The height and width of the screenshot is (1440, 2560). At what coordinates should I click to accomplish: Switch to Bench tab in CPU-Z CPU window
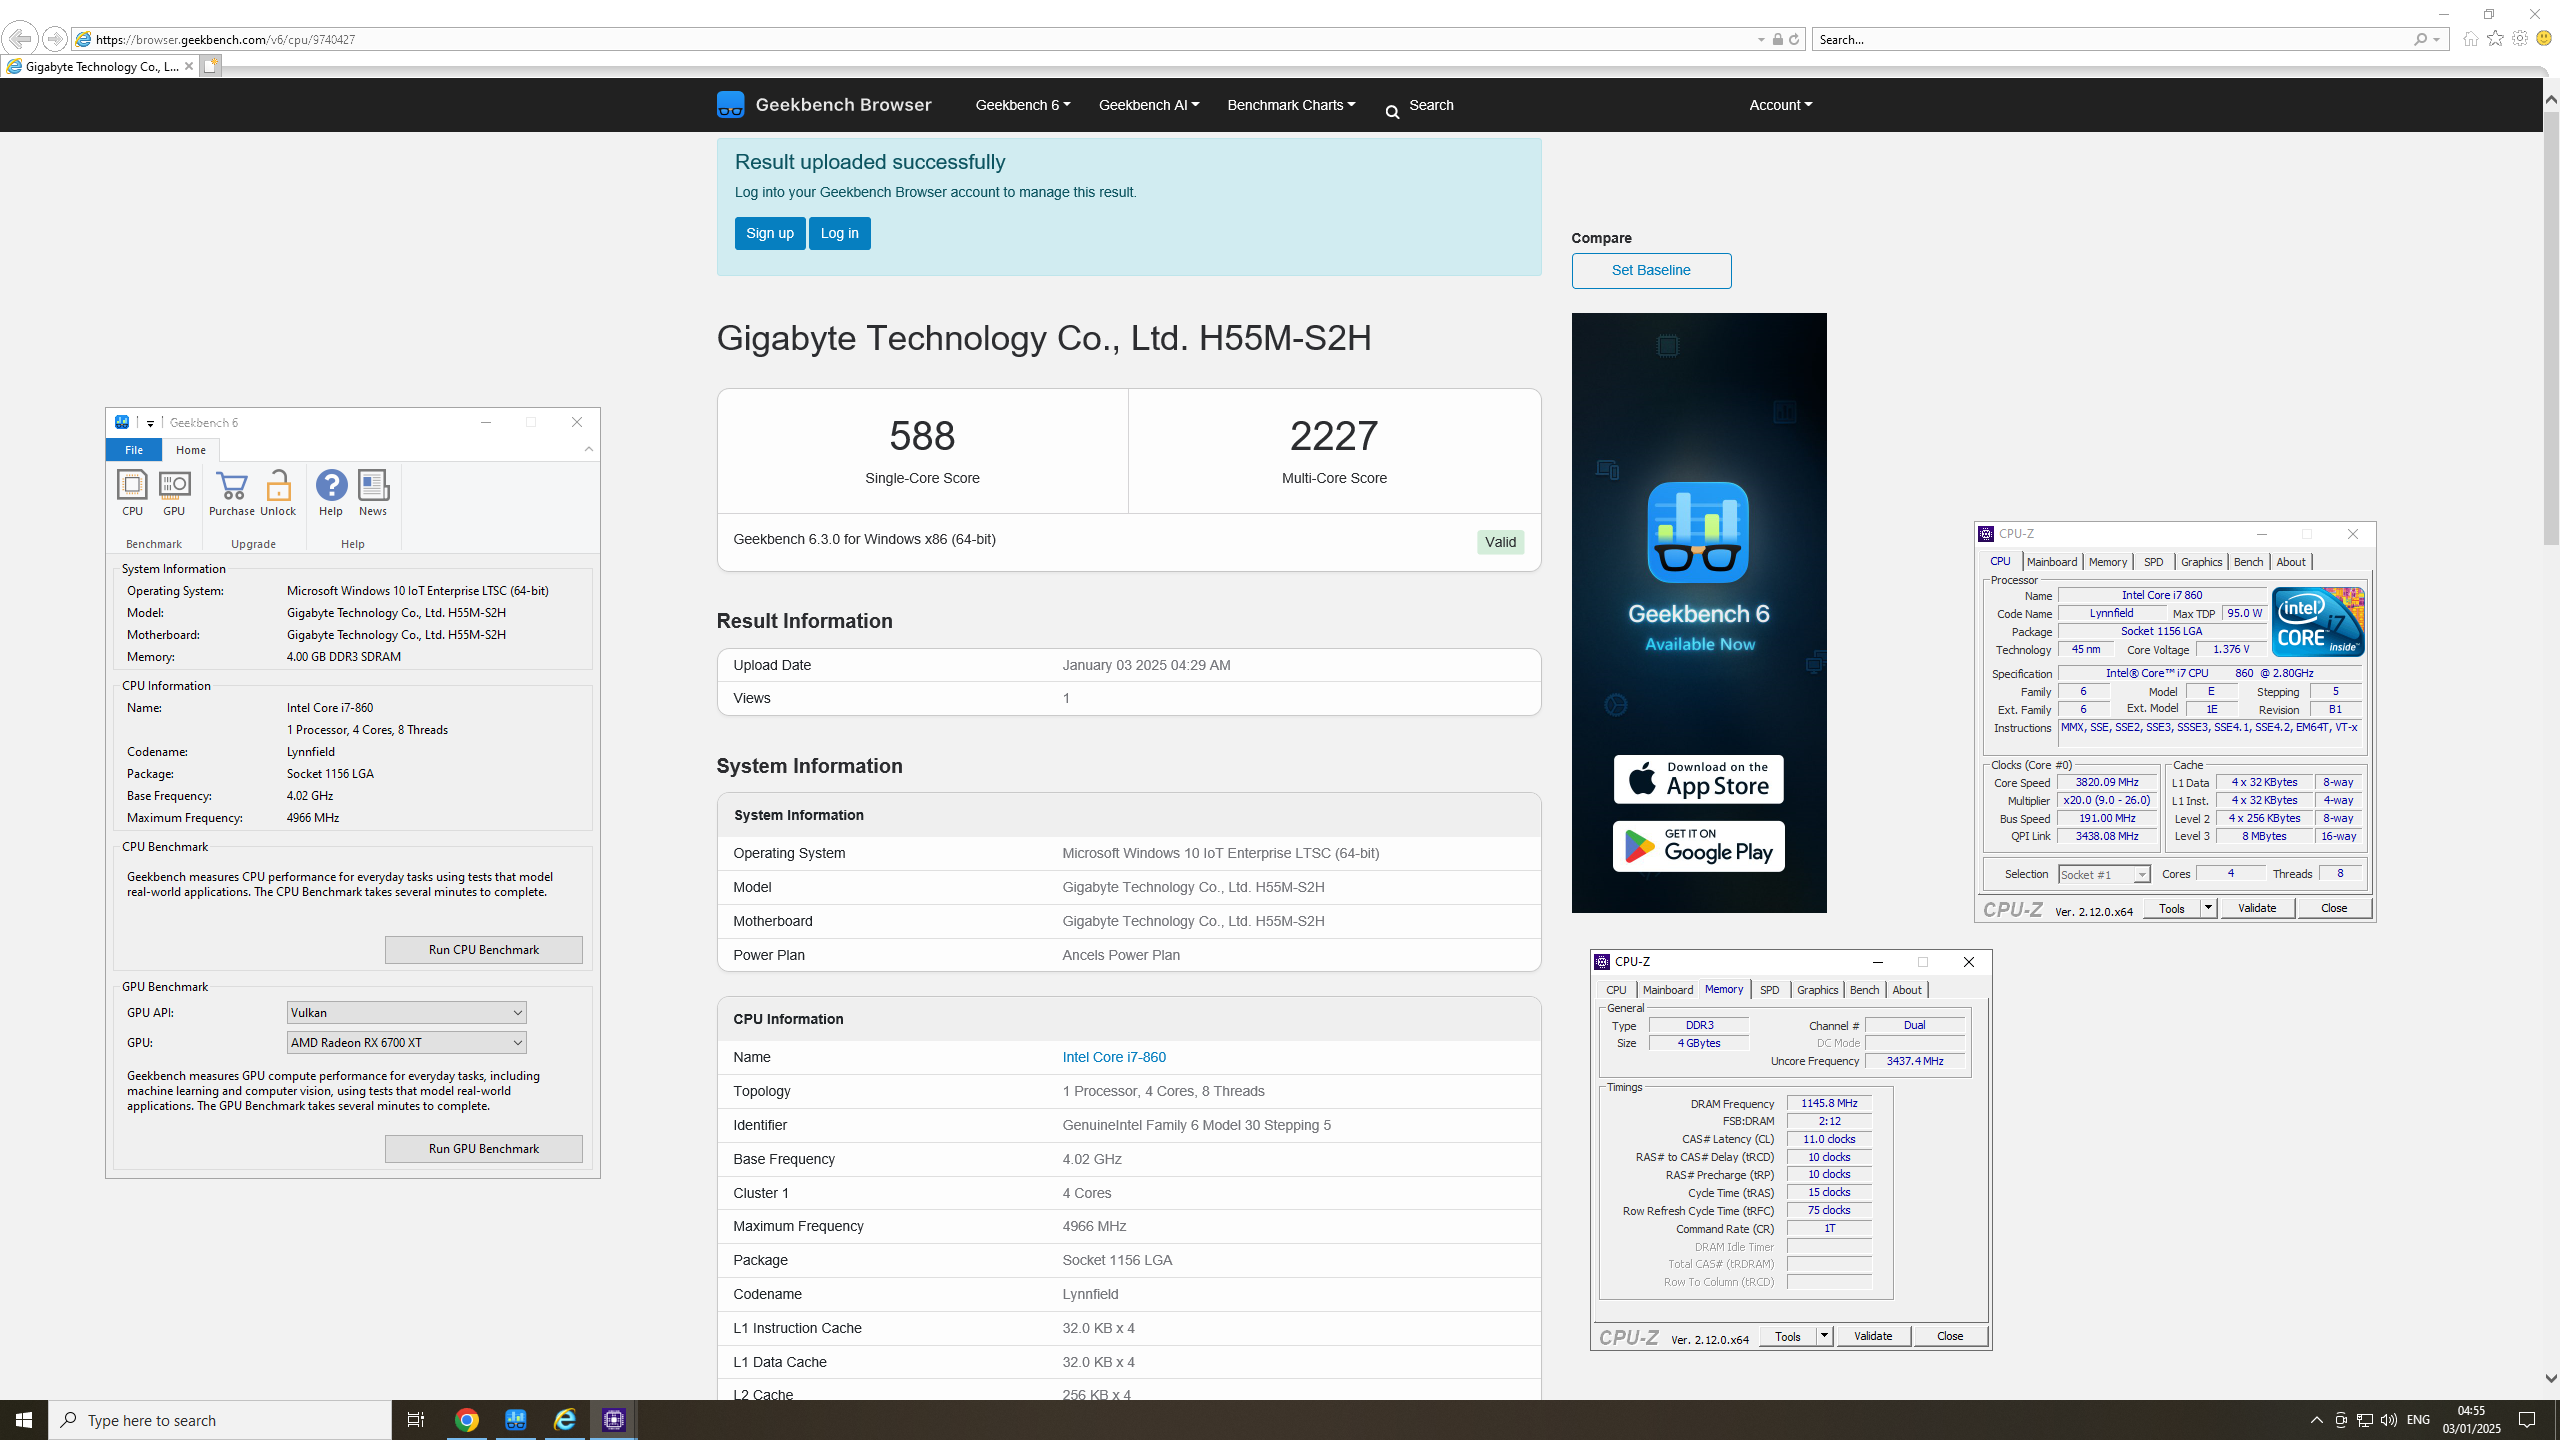[2248, 562]
